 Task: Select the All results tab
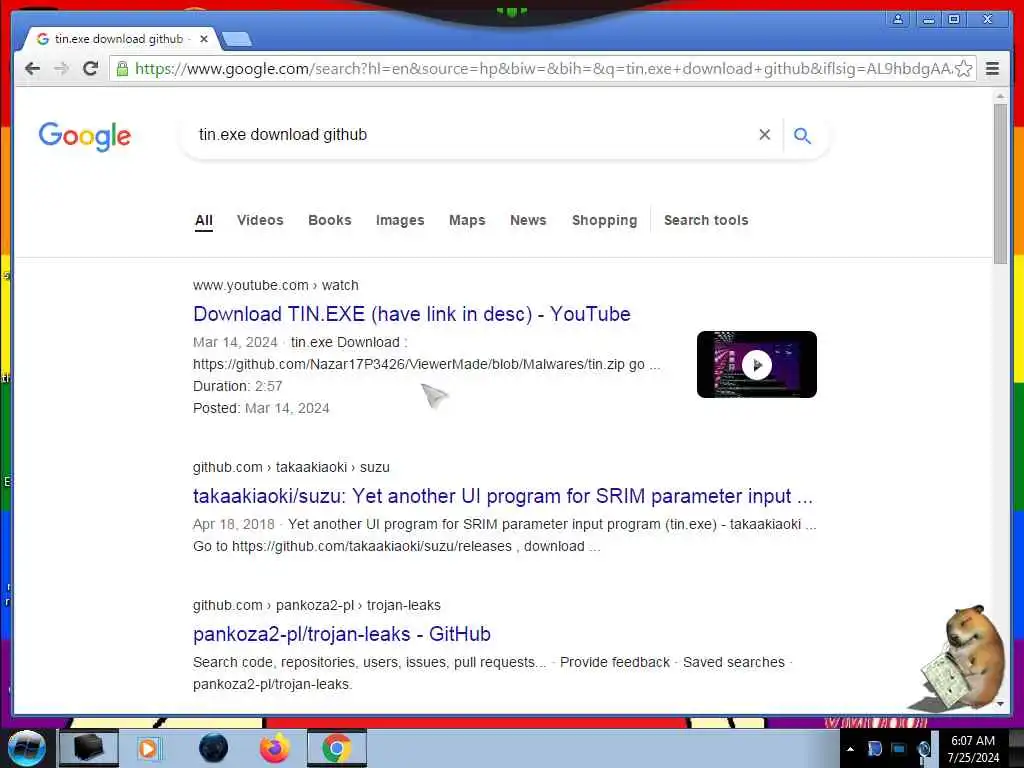click(204, 220)
